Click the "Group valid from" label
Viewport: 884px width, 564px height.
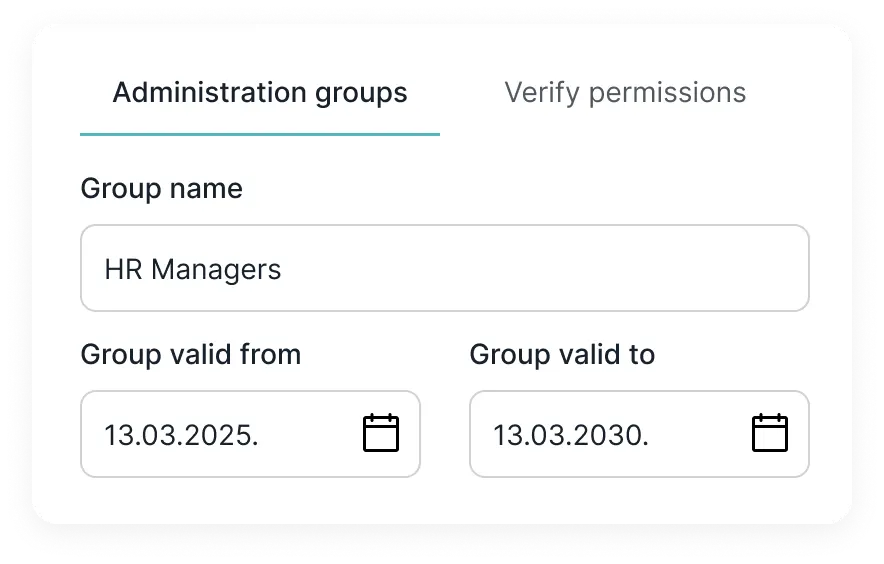pyautogui.click(x=191, y=355)
